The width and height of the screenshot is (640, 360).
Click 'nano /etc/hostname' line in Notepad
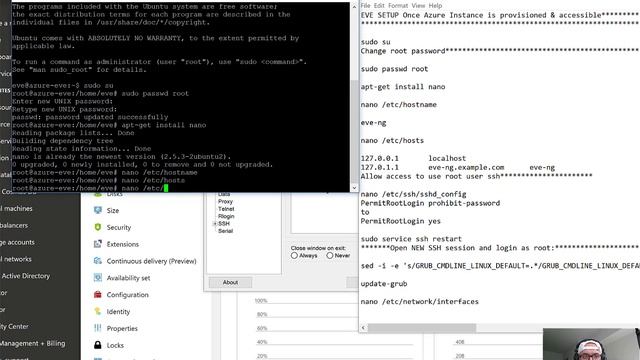click(x=399, y=105)
